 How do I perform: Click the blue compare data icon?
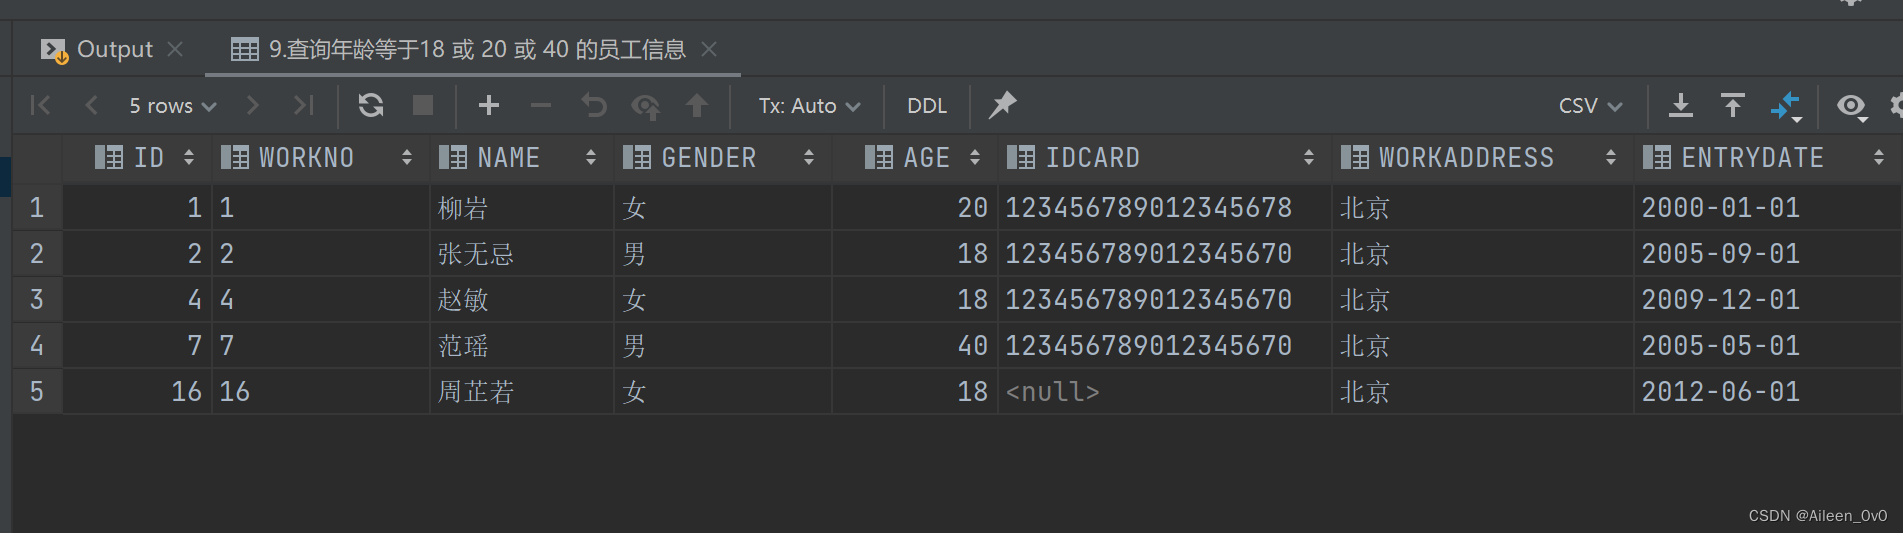pyautogui.click(x=1785, y=105)
